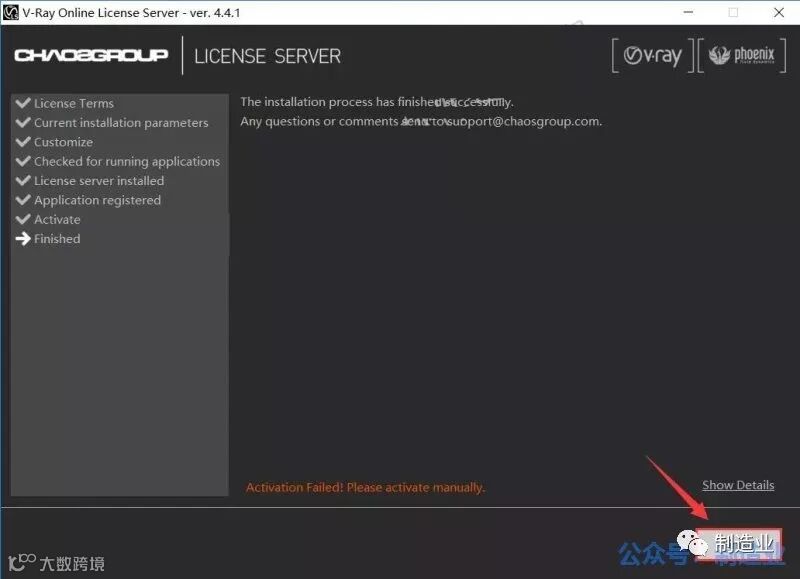Click the checkmark beside Activate
The width and height of the screenshot is (800, 579).
(23, 219)
